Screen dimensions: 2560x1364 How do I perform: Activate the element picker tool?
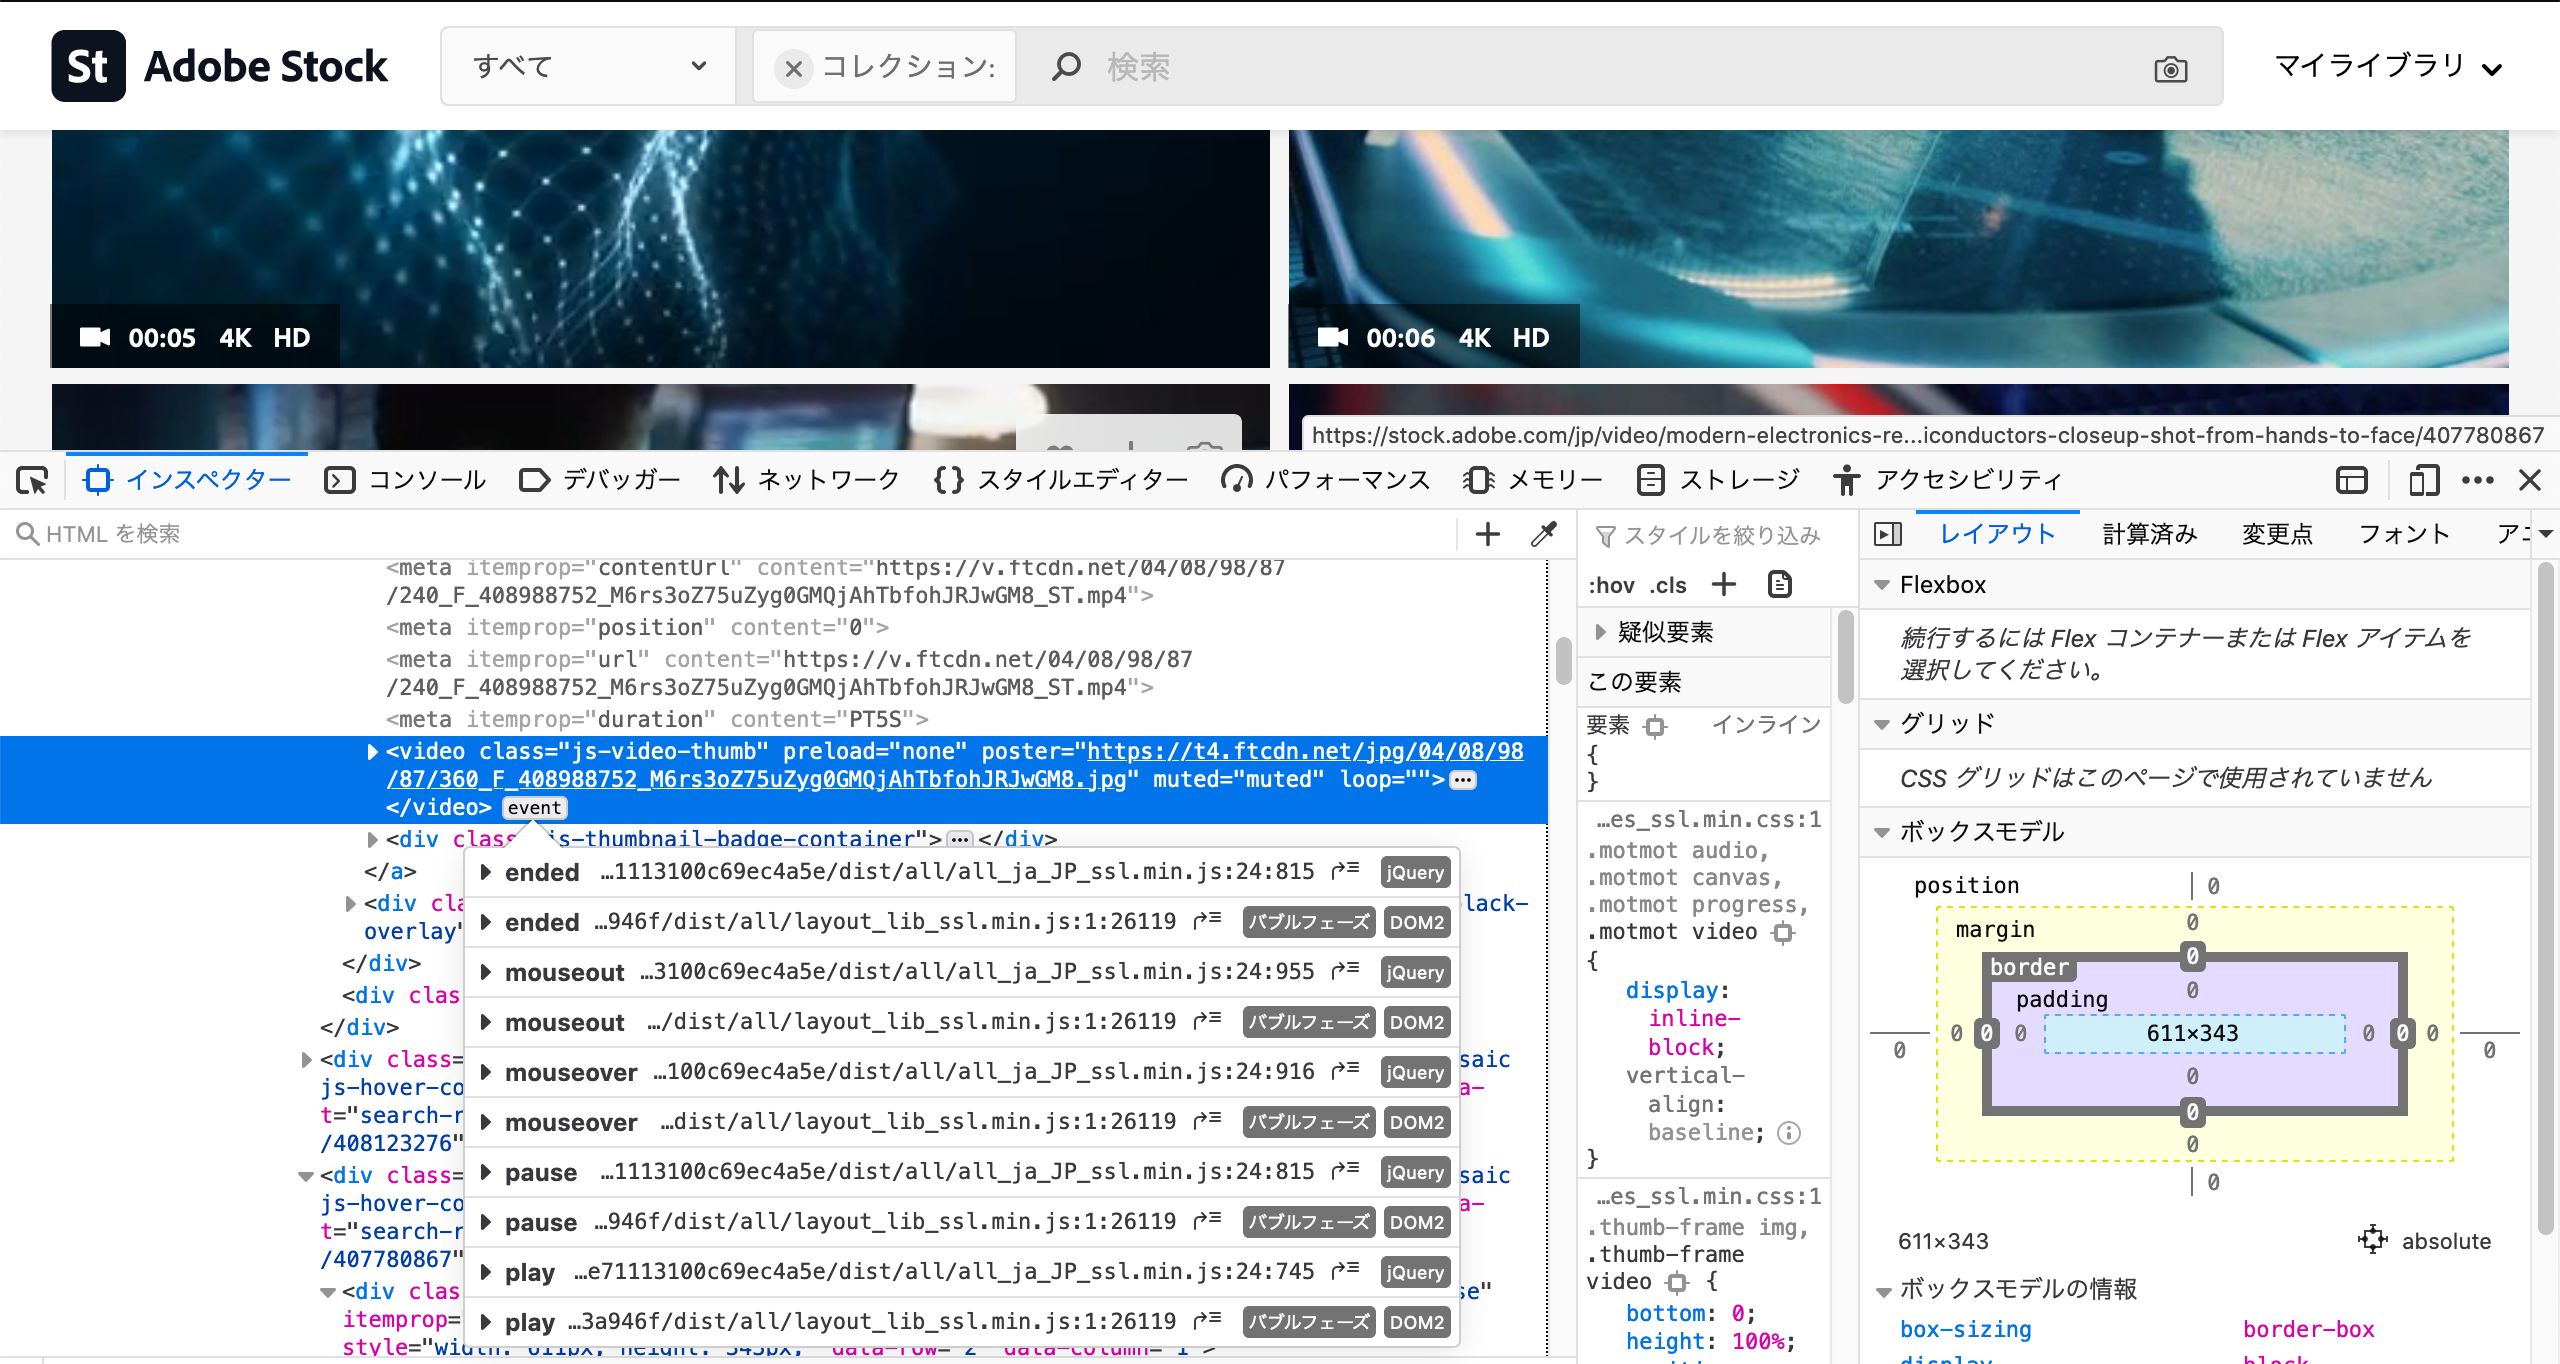[32, 481]
